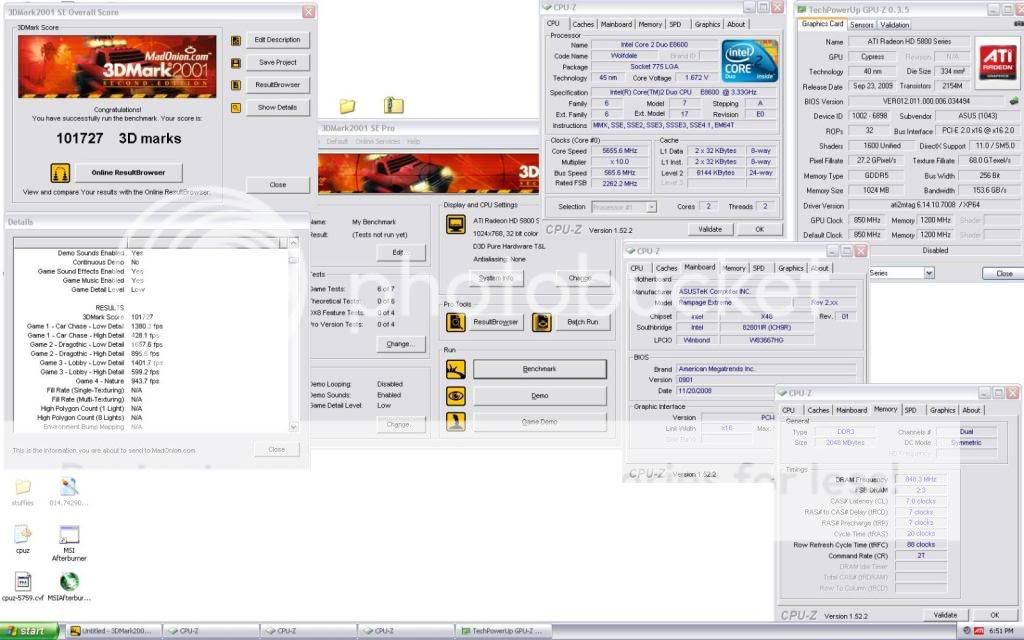The height and width of the screenshot is (640, 1024).
Task: Click the monitor icon in Display and CPU Settings
Action: pyautogui.click(x=455, y=225)
